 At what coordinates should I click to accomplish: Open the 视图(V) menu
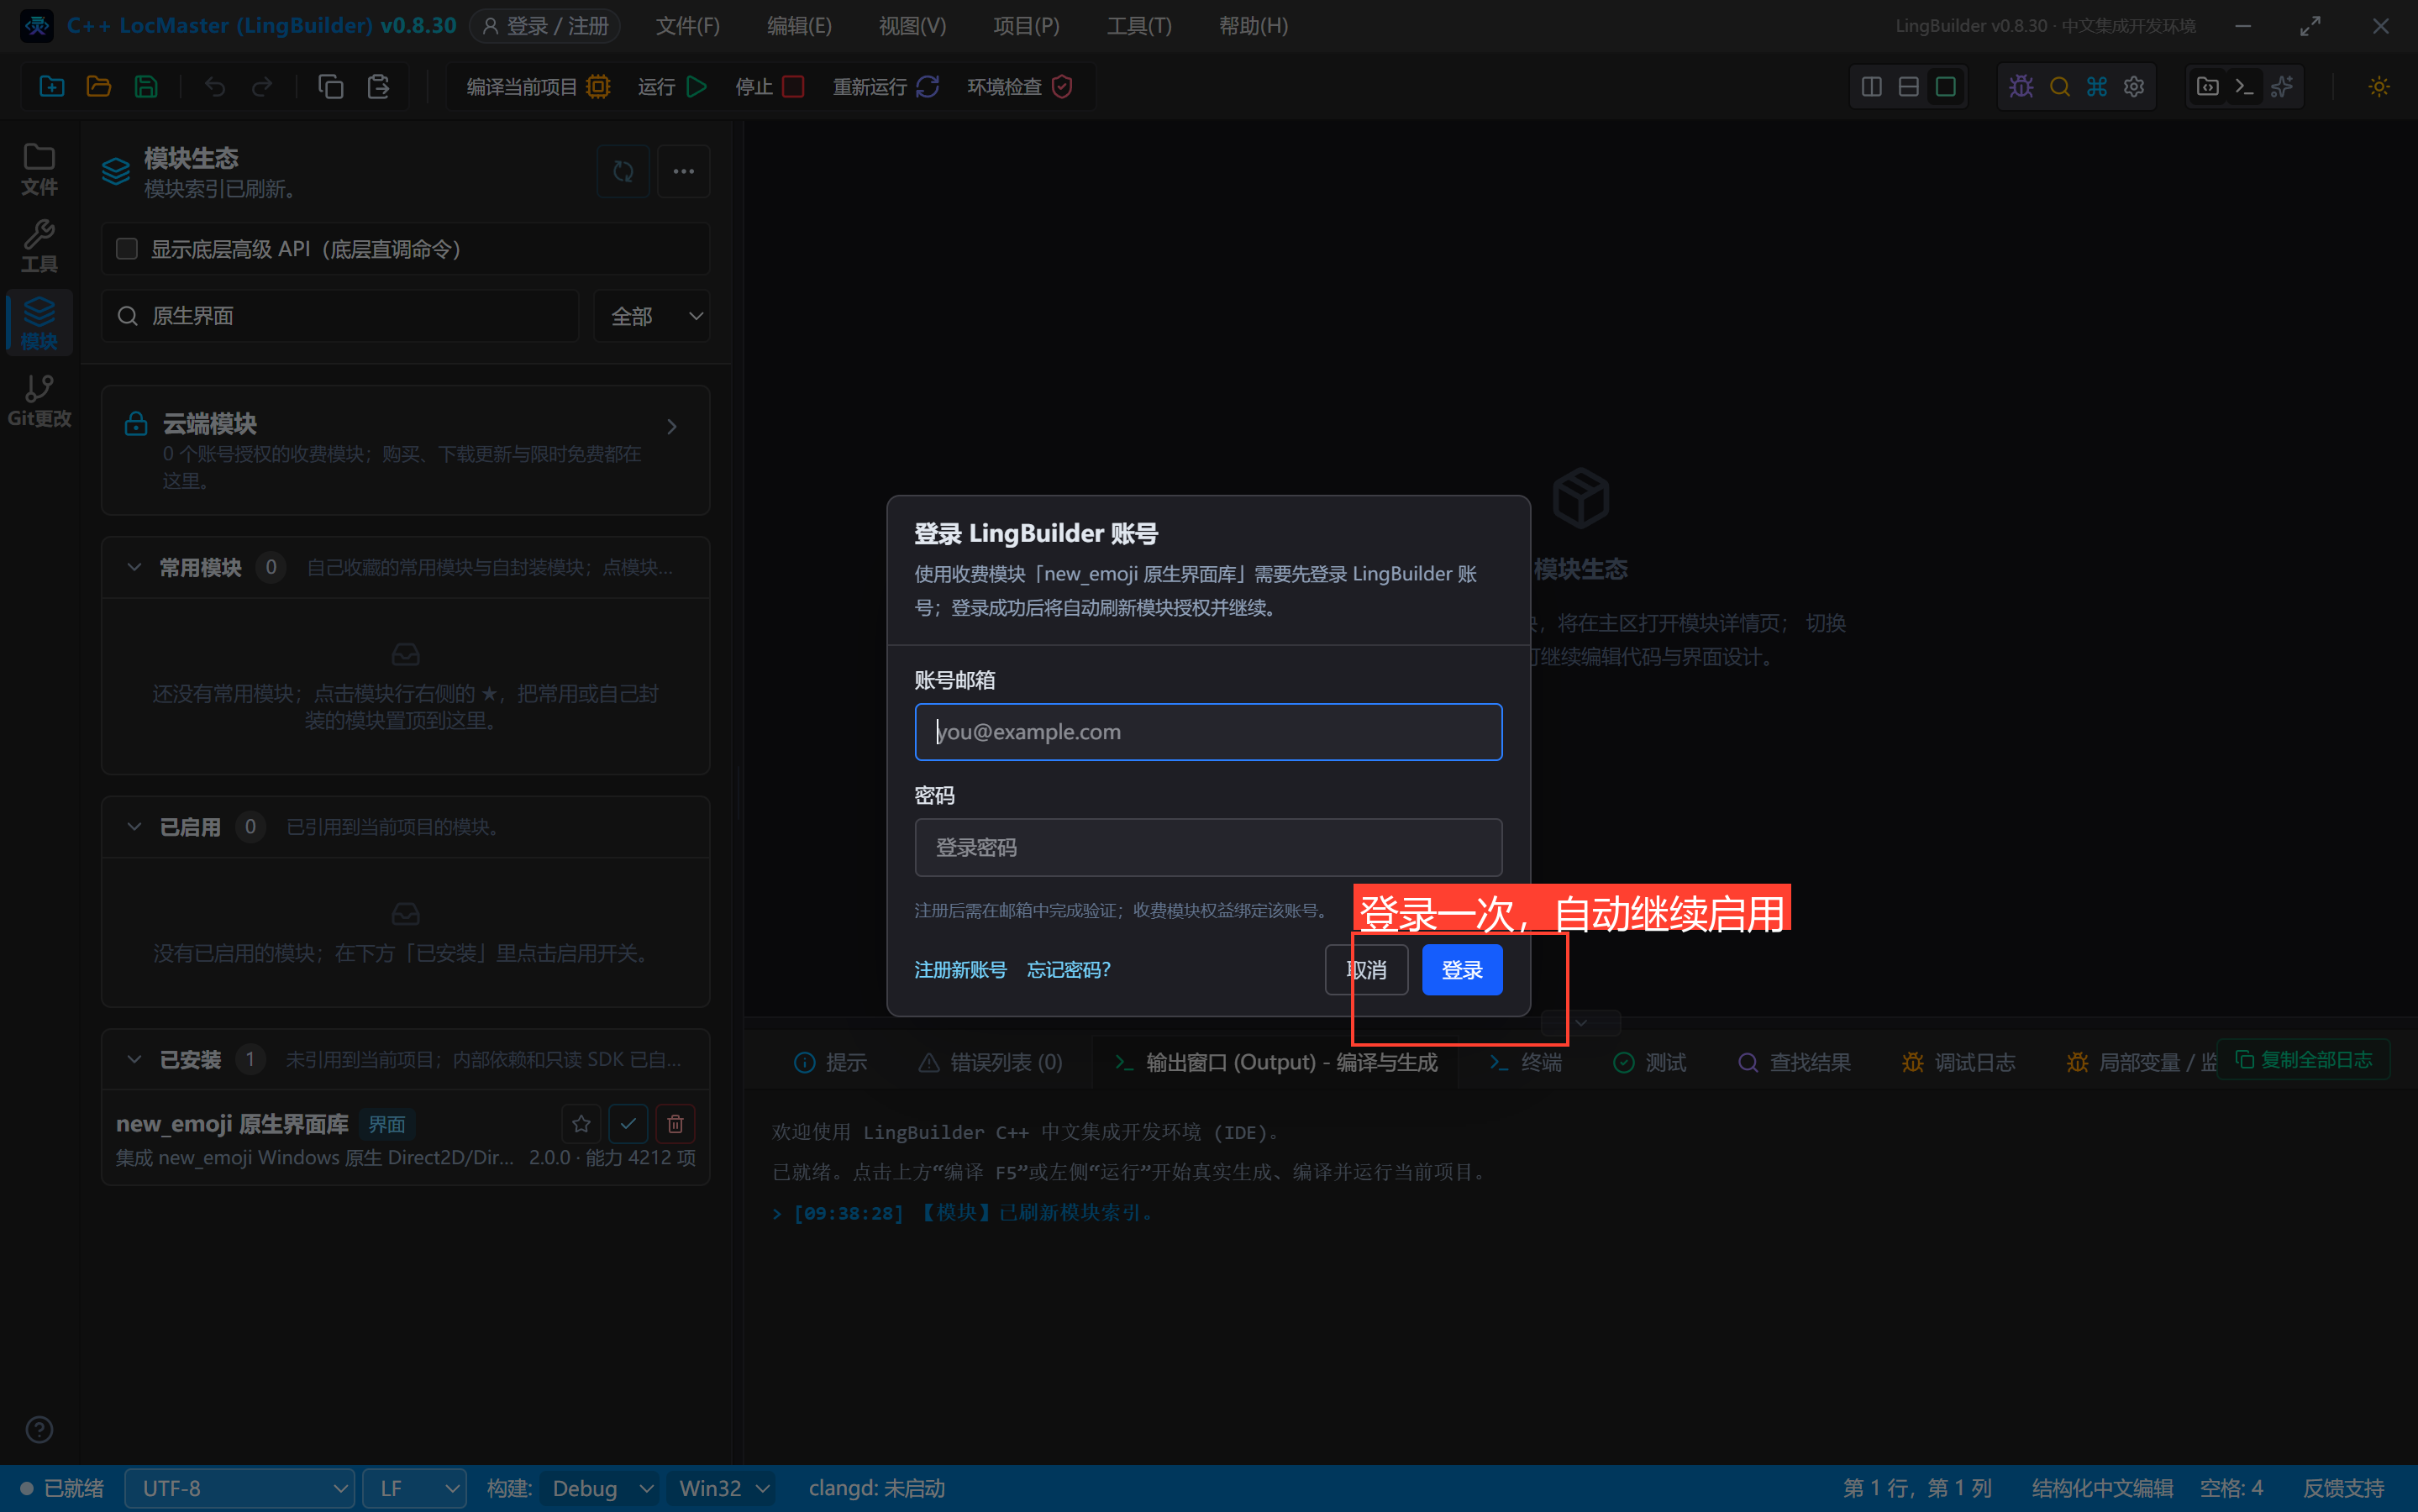click(912, 26)
